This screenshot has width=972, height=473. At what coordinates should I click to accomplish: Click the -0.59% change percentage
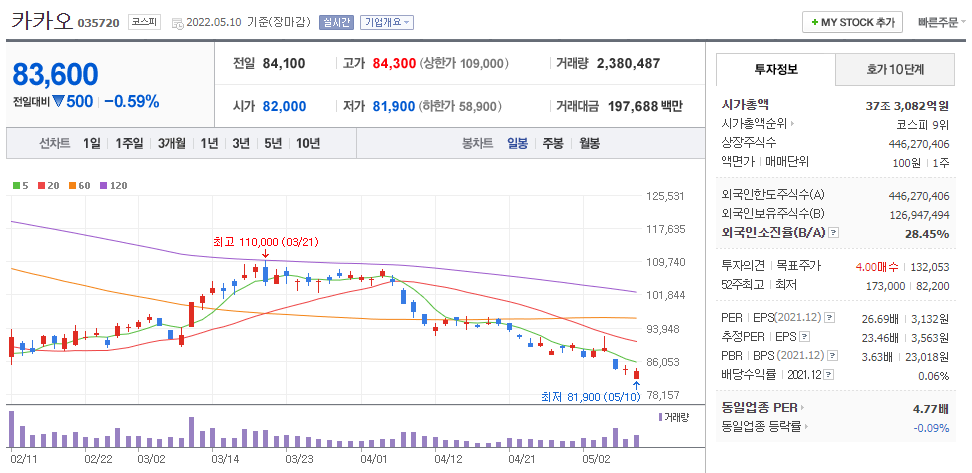(131, 101)
